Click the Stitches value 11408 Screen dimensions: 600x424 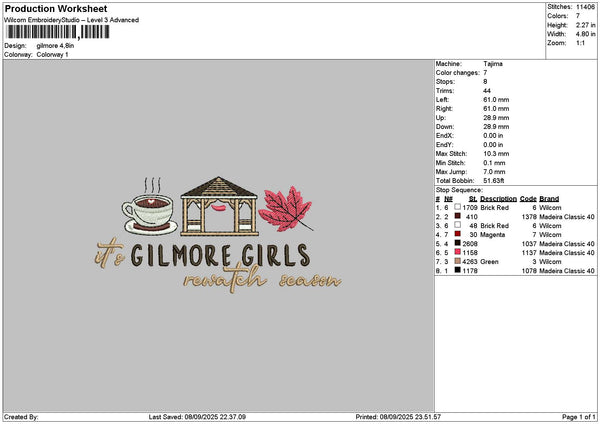585,7
